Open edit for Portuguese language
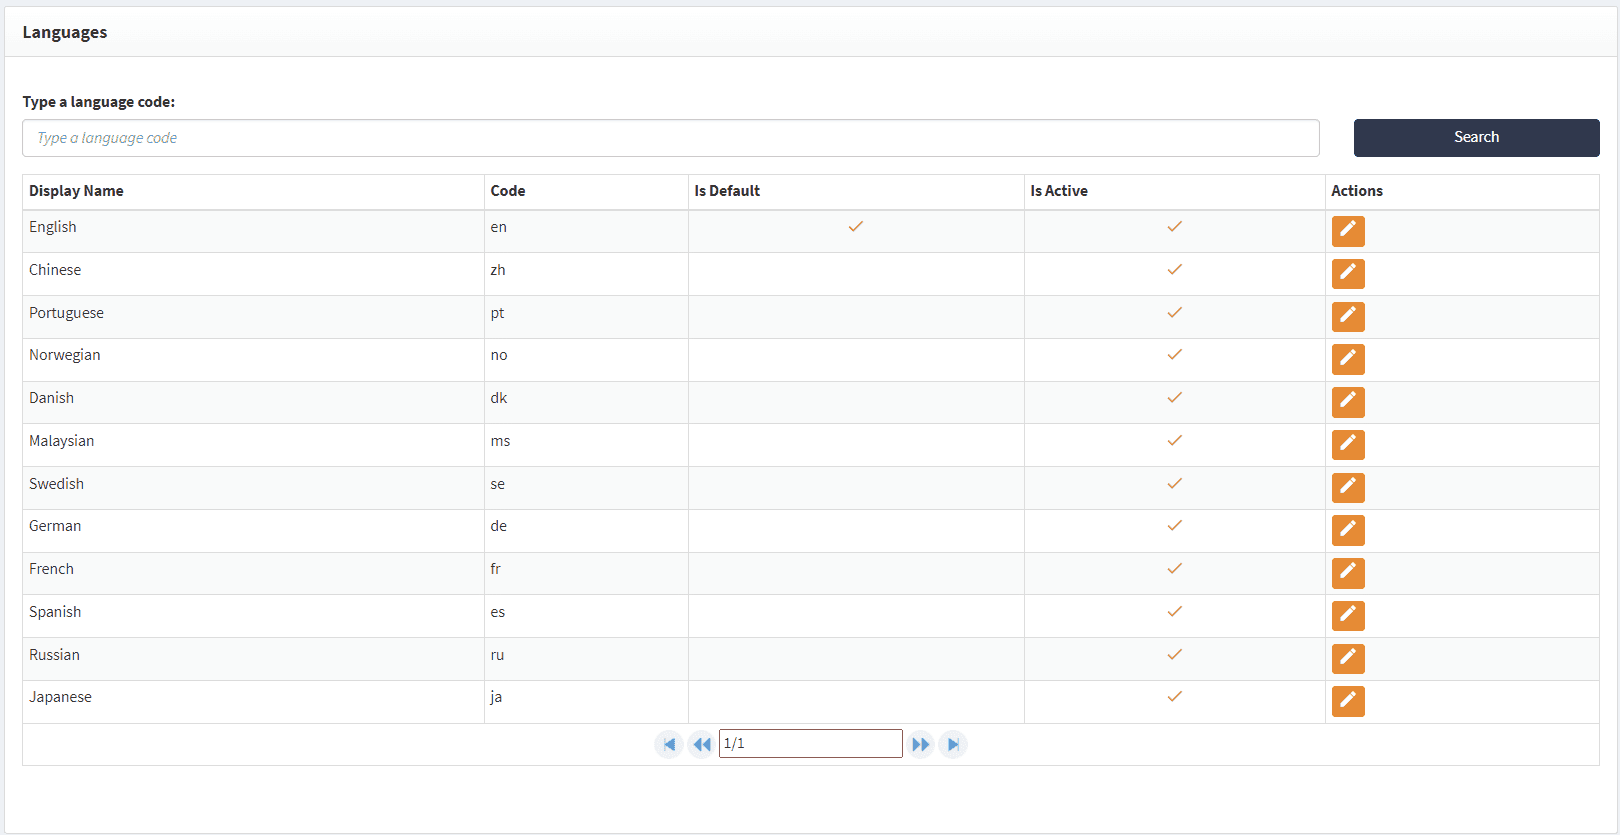This screenshot has width=1620, height=835. click(1347, 316)
